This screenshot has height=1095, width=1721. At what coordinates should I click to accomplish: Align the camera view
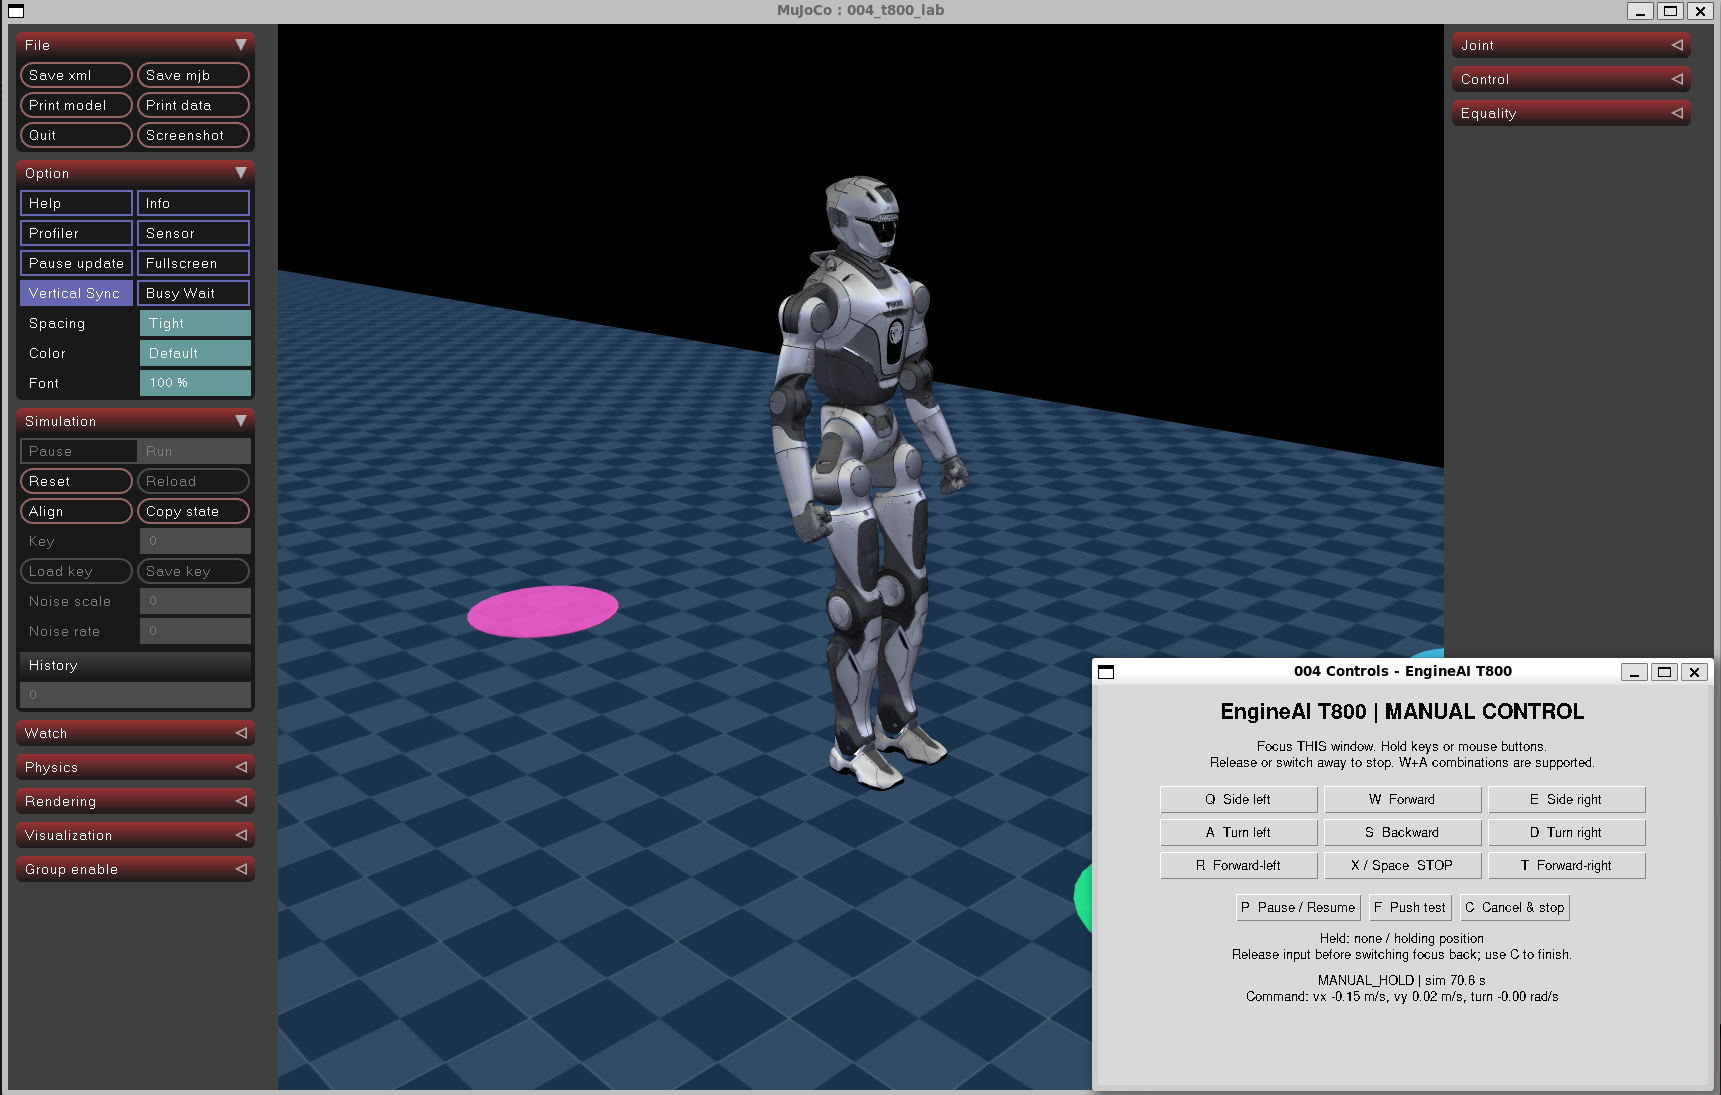pyautogui.click(x=76, y=511)
